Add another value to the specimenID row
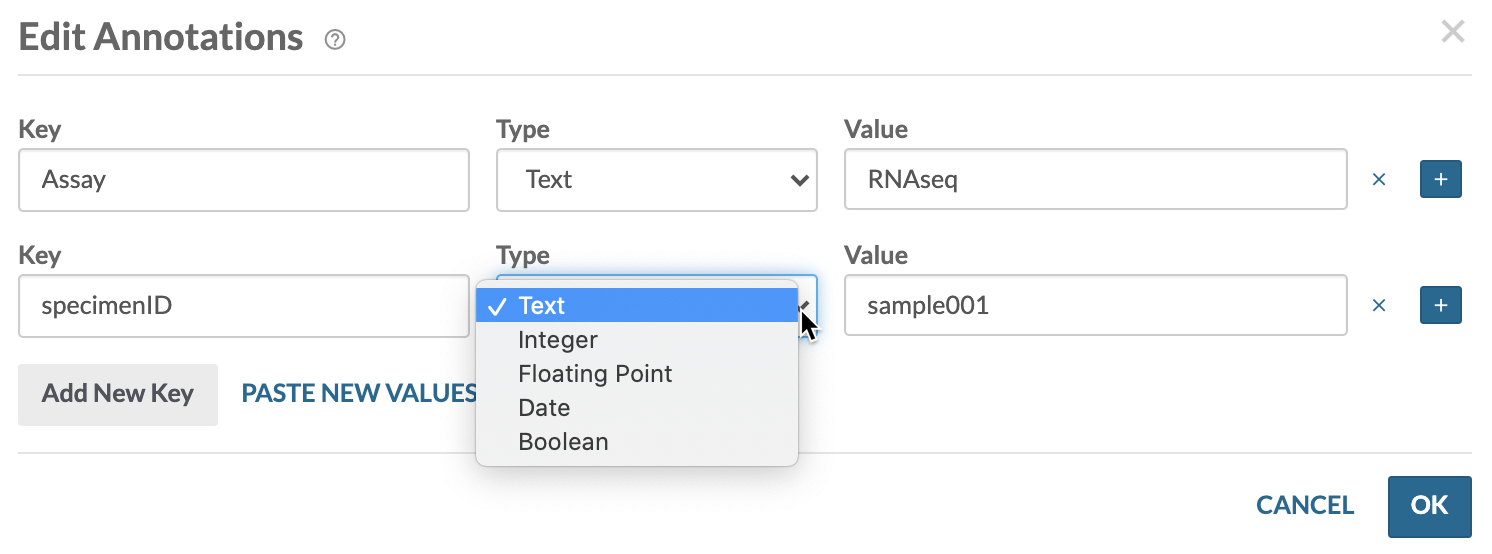The width and height of the screenshot is (1492, 554). pyautogui.click(x=1440, y=306)
